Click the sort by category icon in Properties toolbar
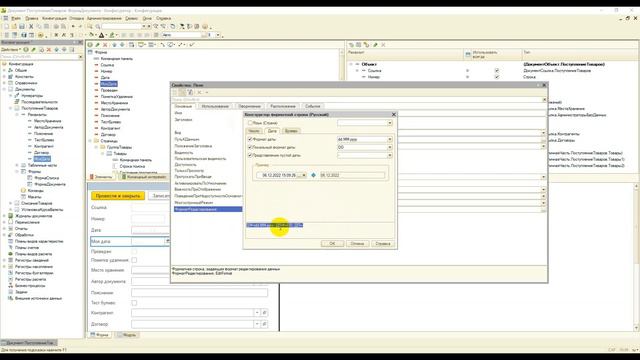 point(182,93)
